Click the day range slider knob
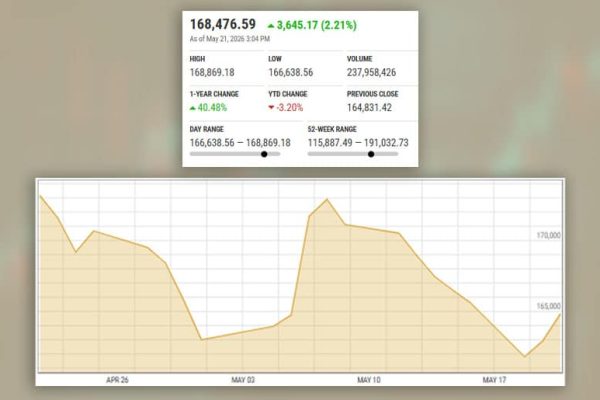600x400 pixels. (x=264, y=154)
